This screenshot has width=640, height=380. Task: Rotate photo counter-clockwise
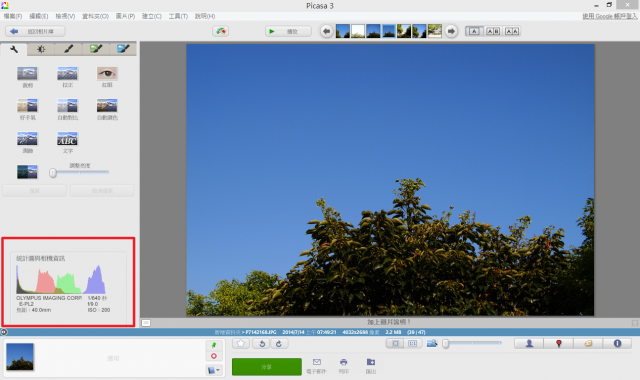[262, 344]
